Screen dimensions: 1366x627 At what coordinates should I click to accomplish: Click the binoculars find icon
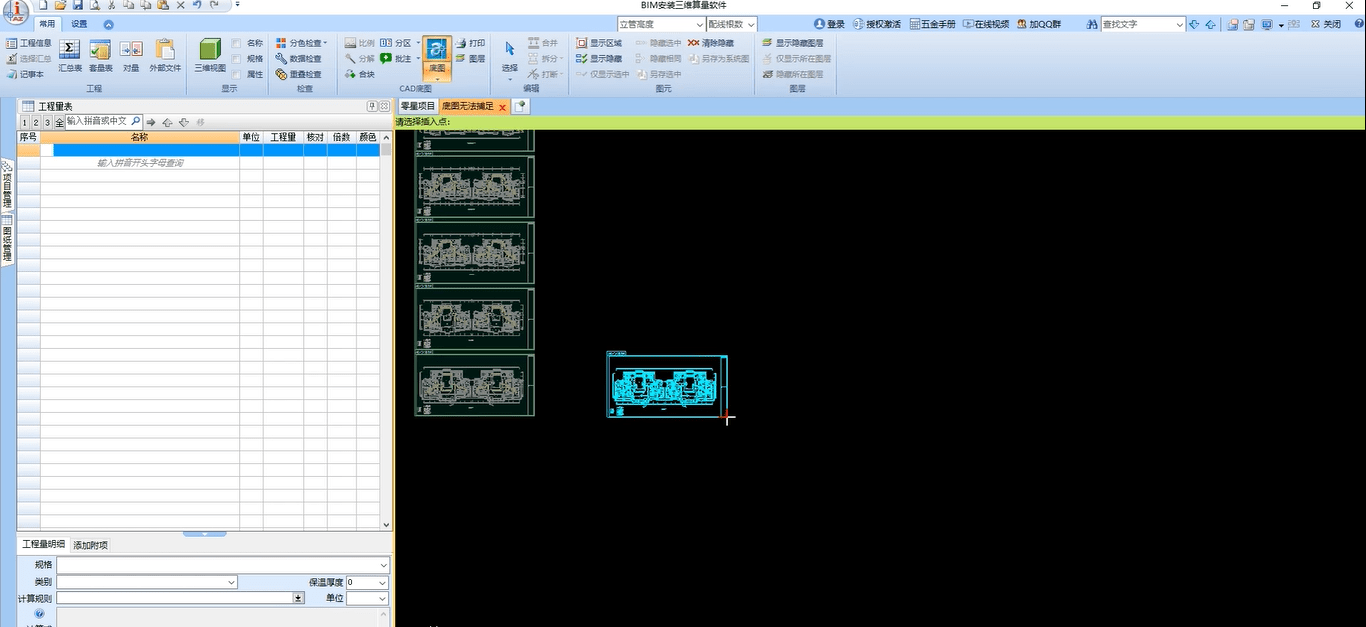pyautogui.click(x=1092, y=24)
